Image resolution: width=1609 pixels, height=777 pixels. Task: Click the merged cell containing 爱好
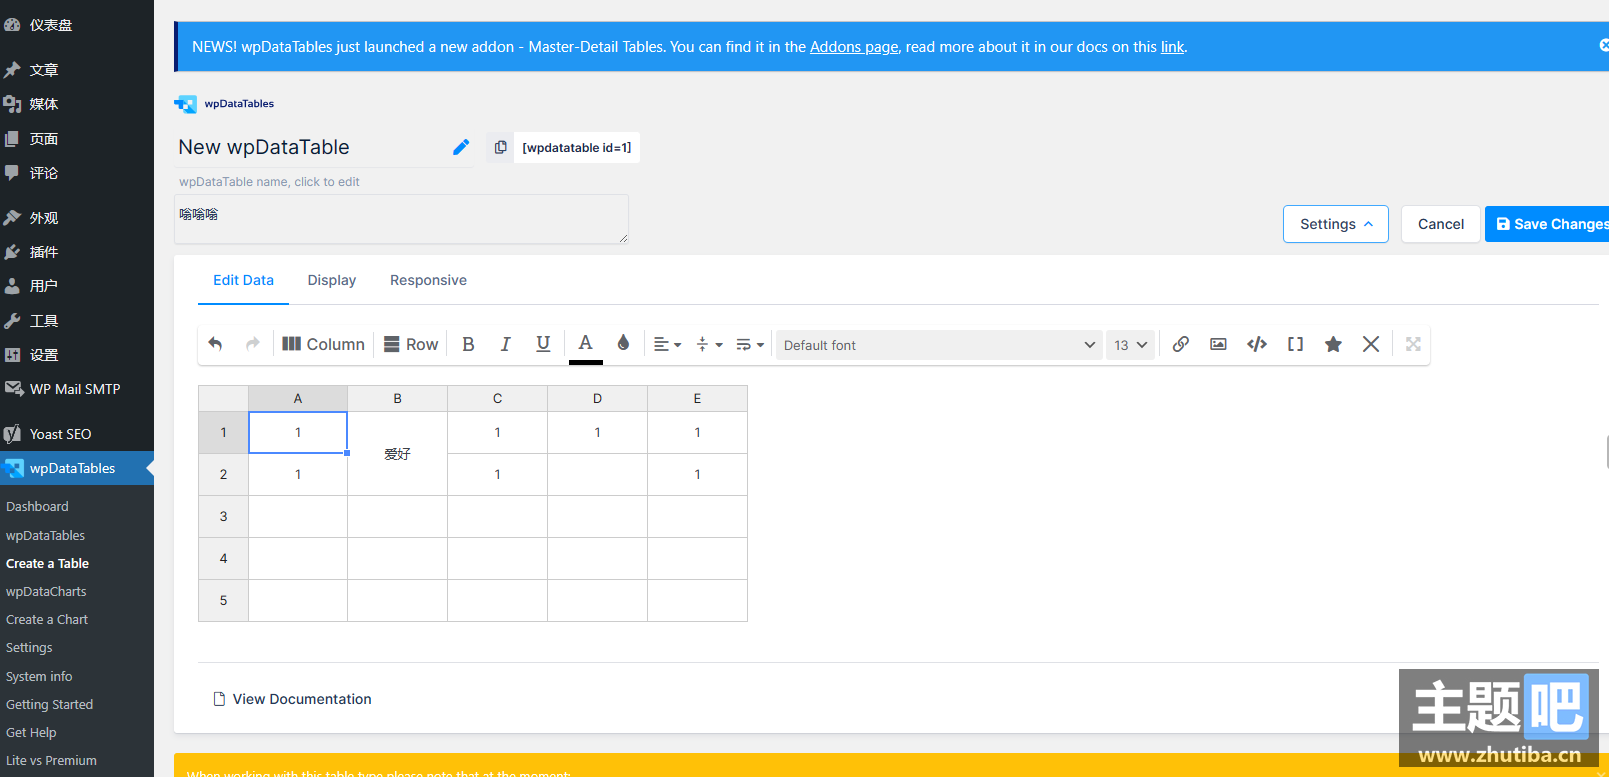point(398,454)
